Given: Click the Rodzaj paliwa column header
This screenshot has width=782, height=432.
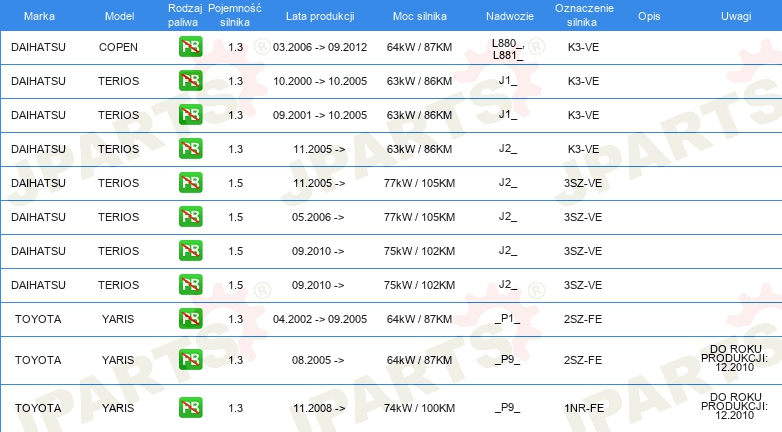Looking at the screenshot, I should [x=185, y=15].
